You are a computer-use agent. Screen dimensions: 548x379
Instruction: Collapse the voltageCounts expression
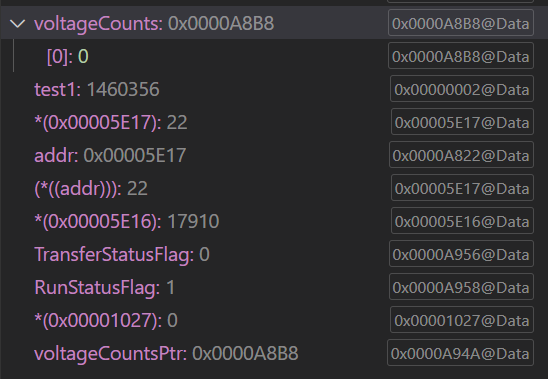coord(17,24)
